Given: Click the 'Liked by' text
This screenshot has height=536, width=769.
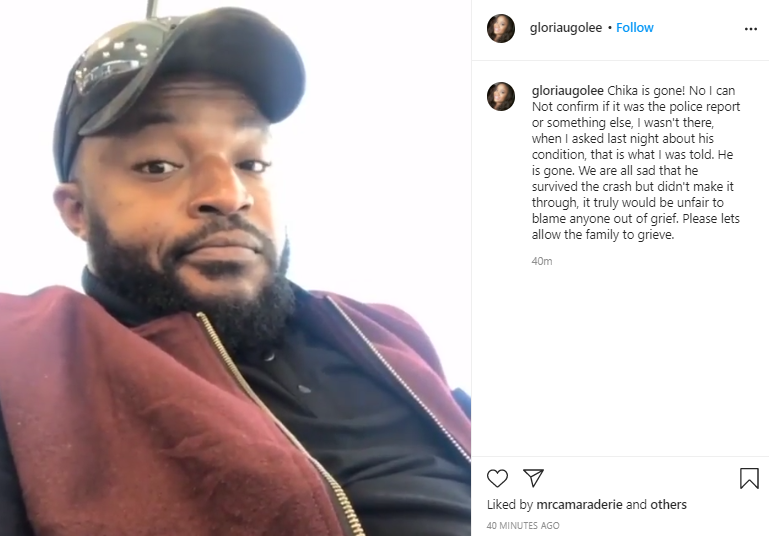Looking at the screenshot, I should [510, 504].
